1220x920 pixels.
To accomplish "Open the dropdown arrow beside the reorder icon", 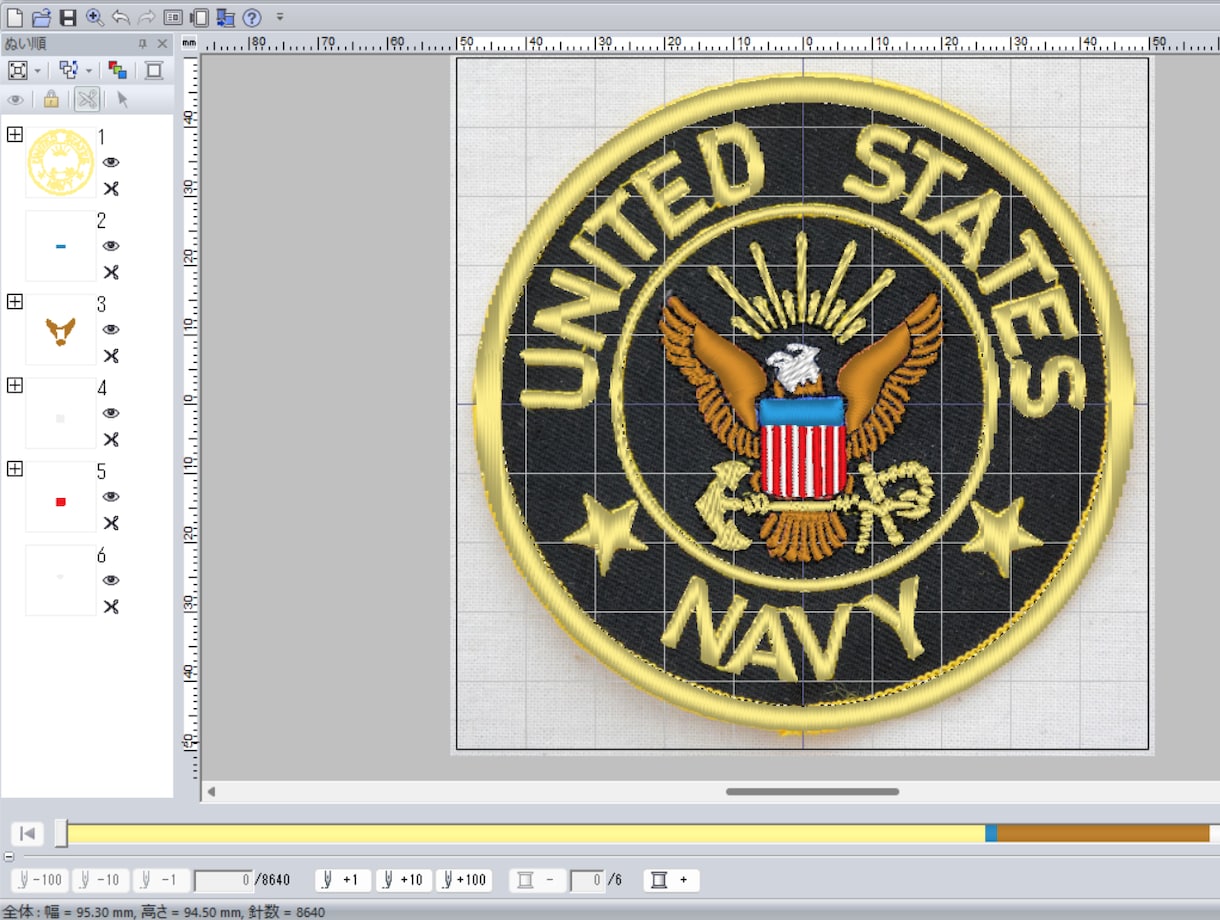I will 89,70.
